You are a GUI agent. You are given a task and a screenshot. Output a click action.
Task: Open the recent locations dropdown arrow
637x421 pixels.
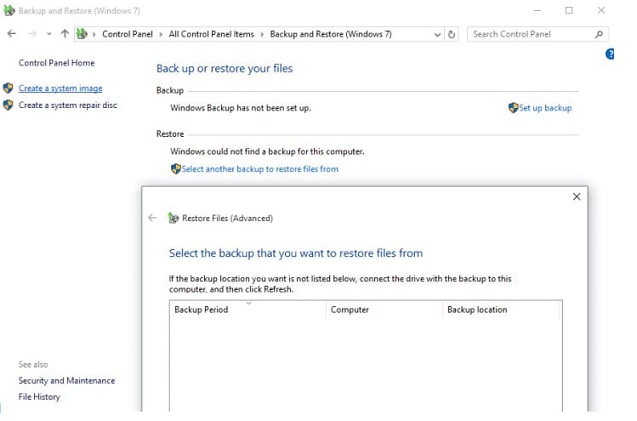pos(49,34)
